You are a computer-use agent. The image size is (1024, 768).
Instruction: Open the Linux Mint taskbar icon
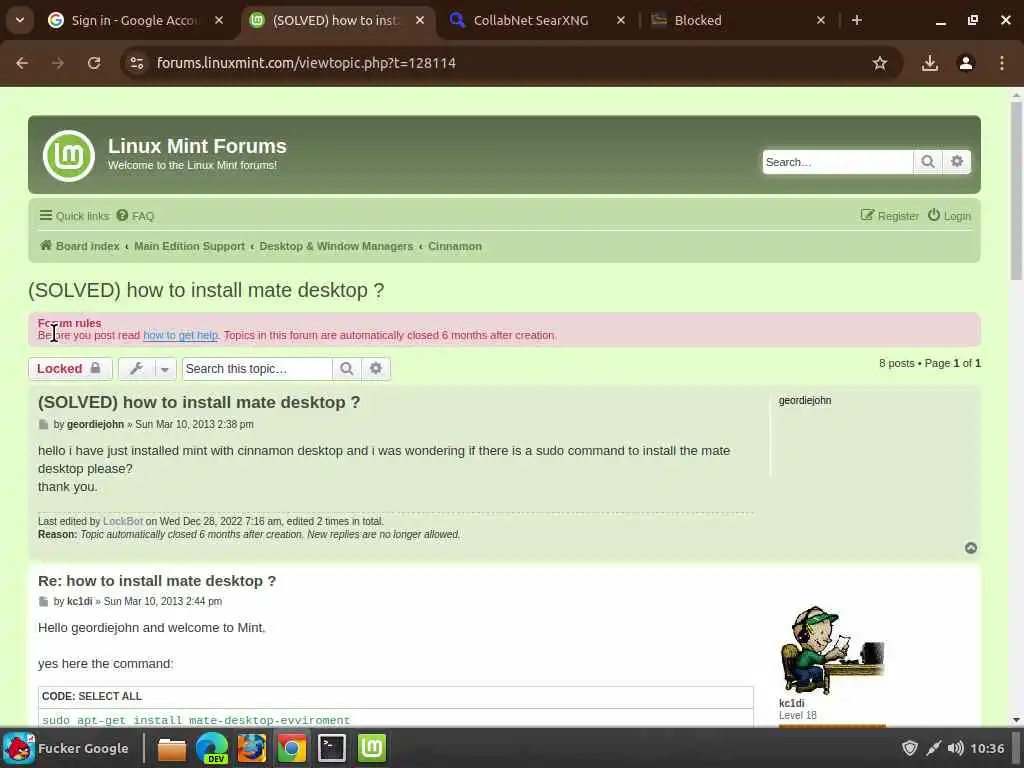click(372, 748)
